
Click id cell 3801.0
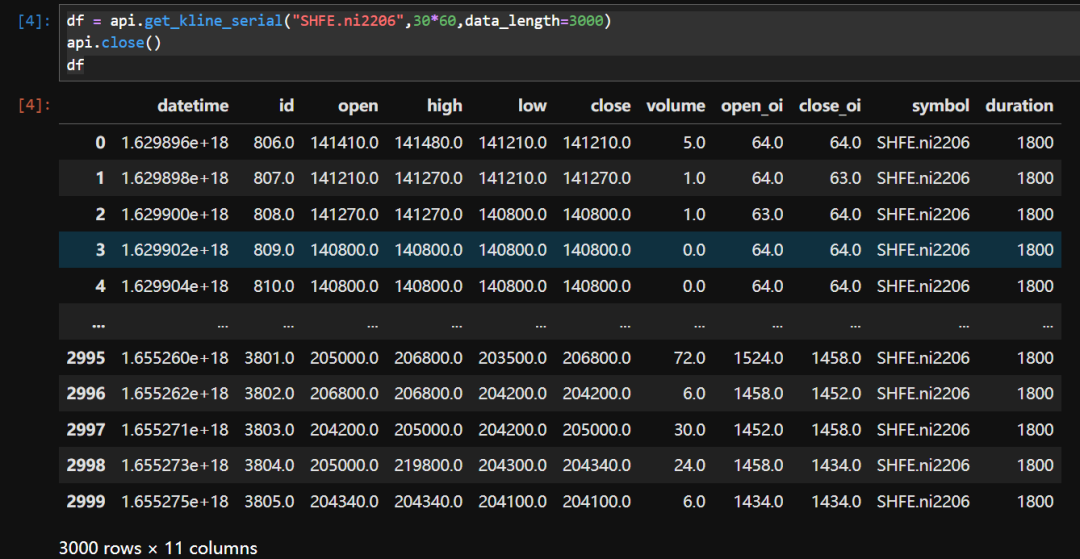270,358
